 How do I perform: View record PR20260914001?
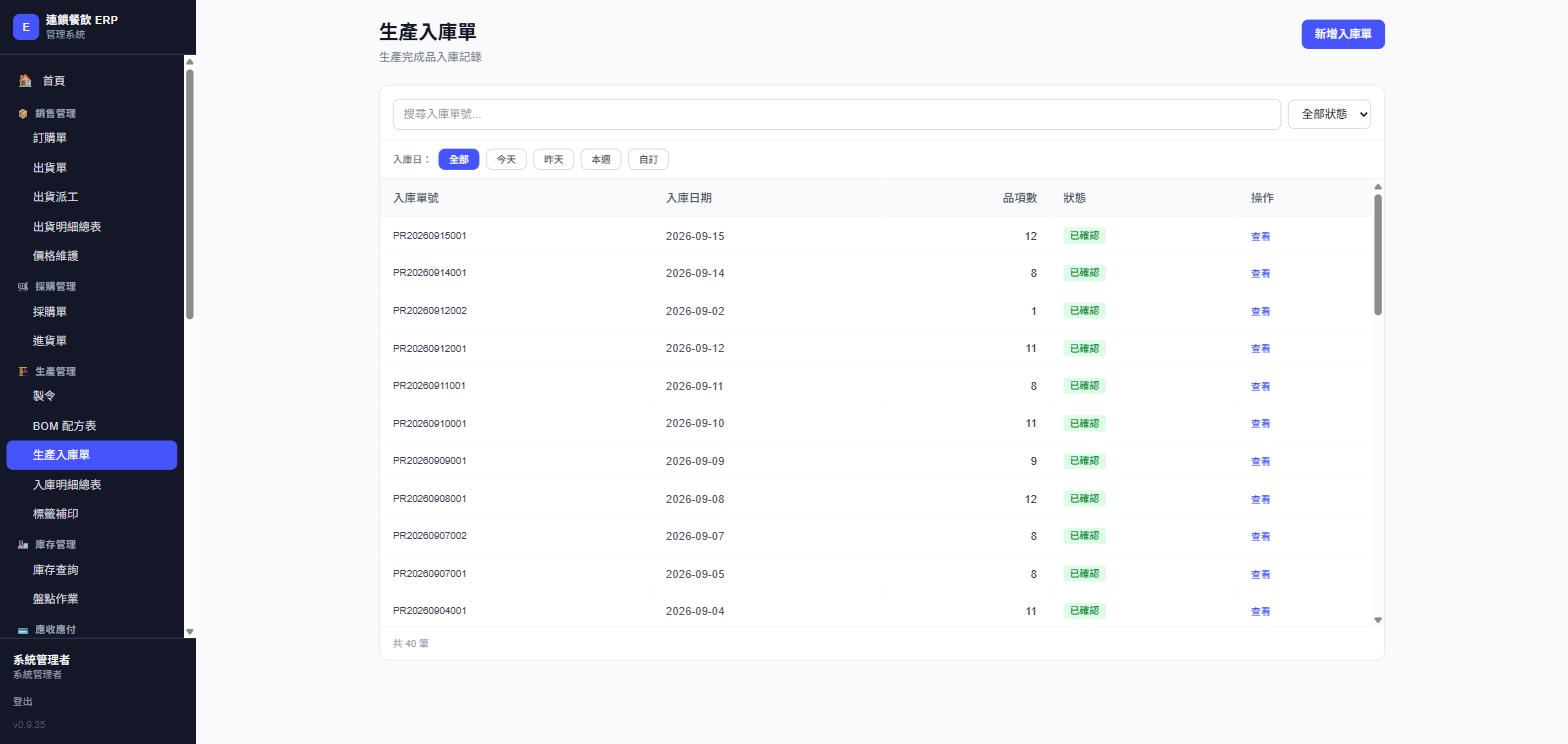click(1260, 274)
